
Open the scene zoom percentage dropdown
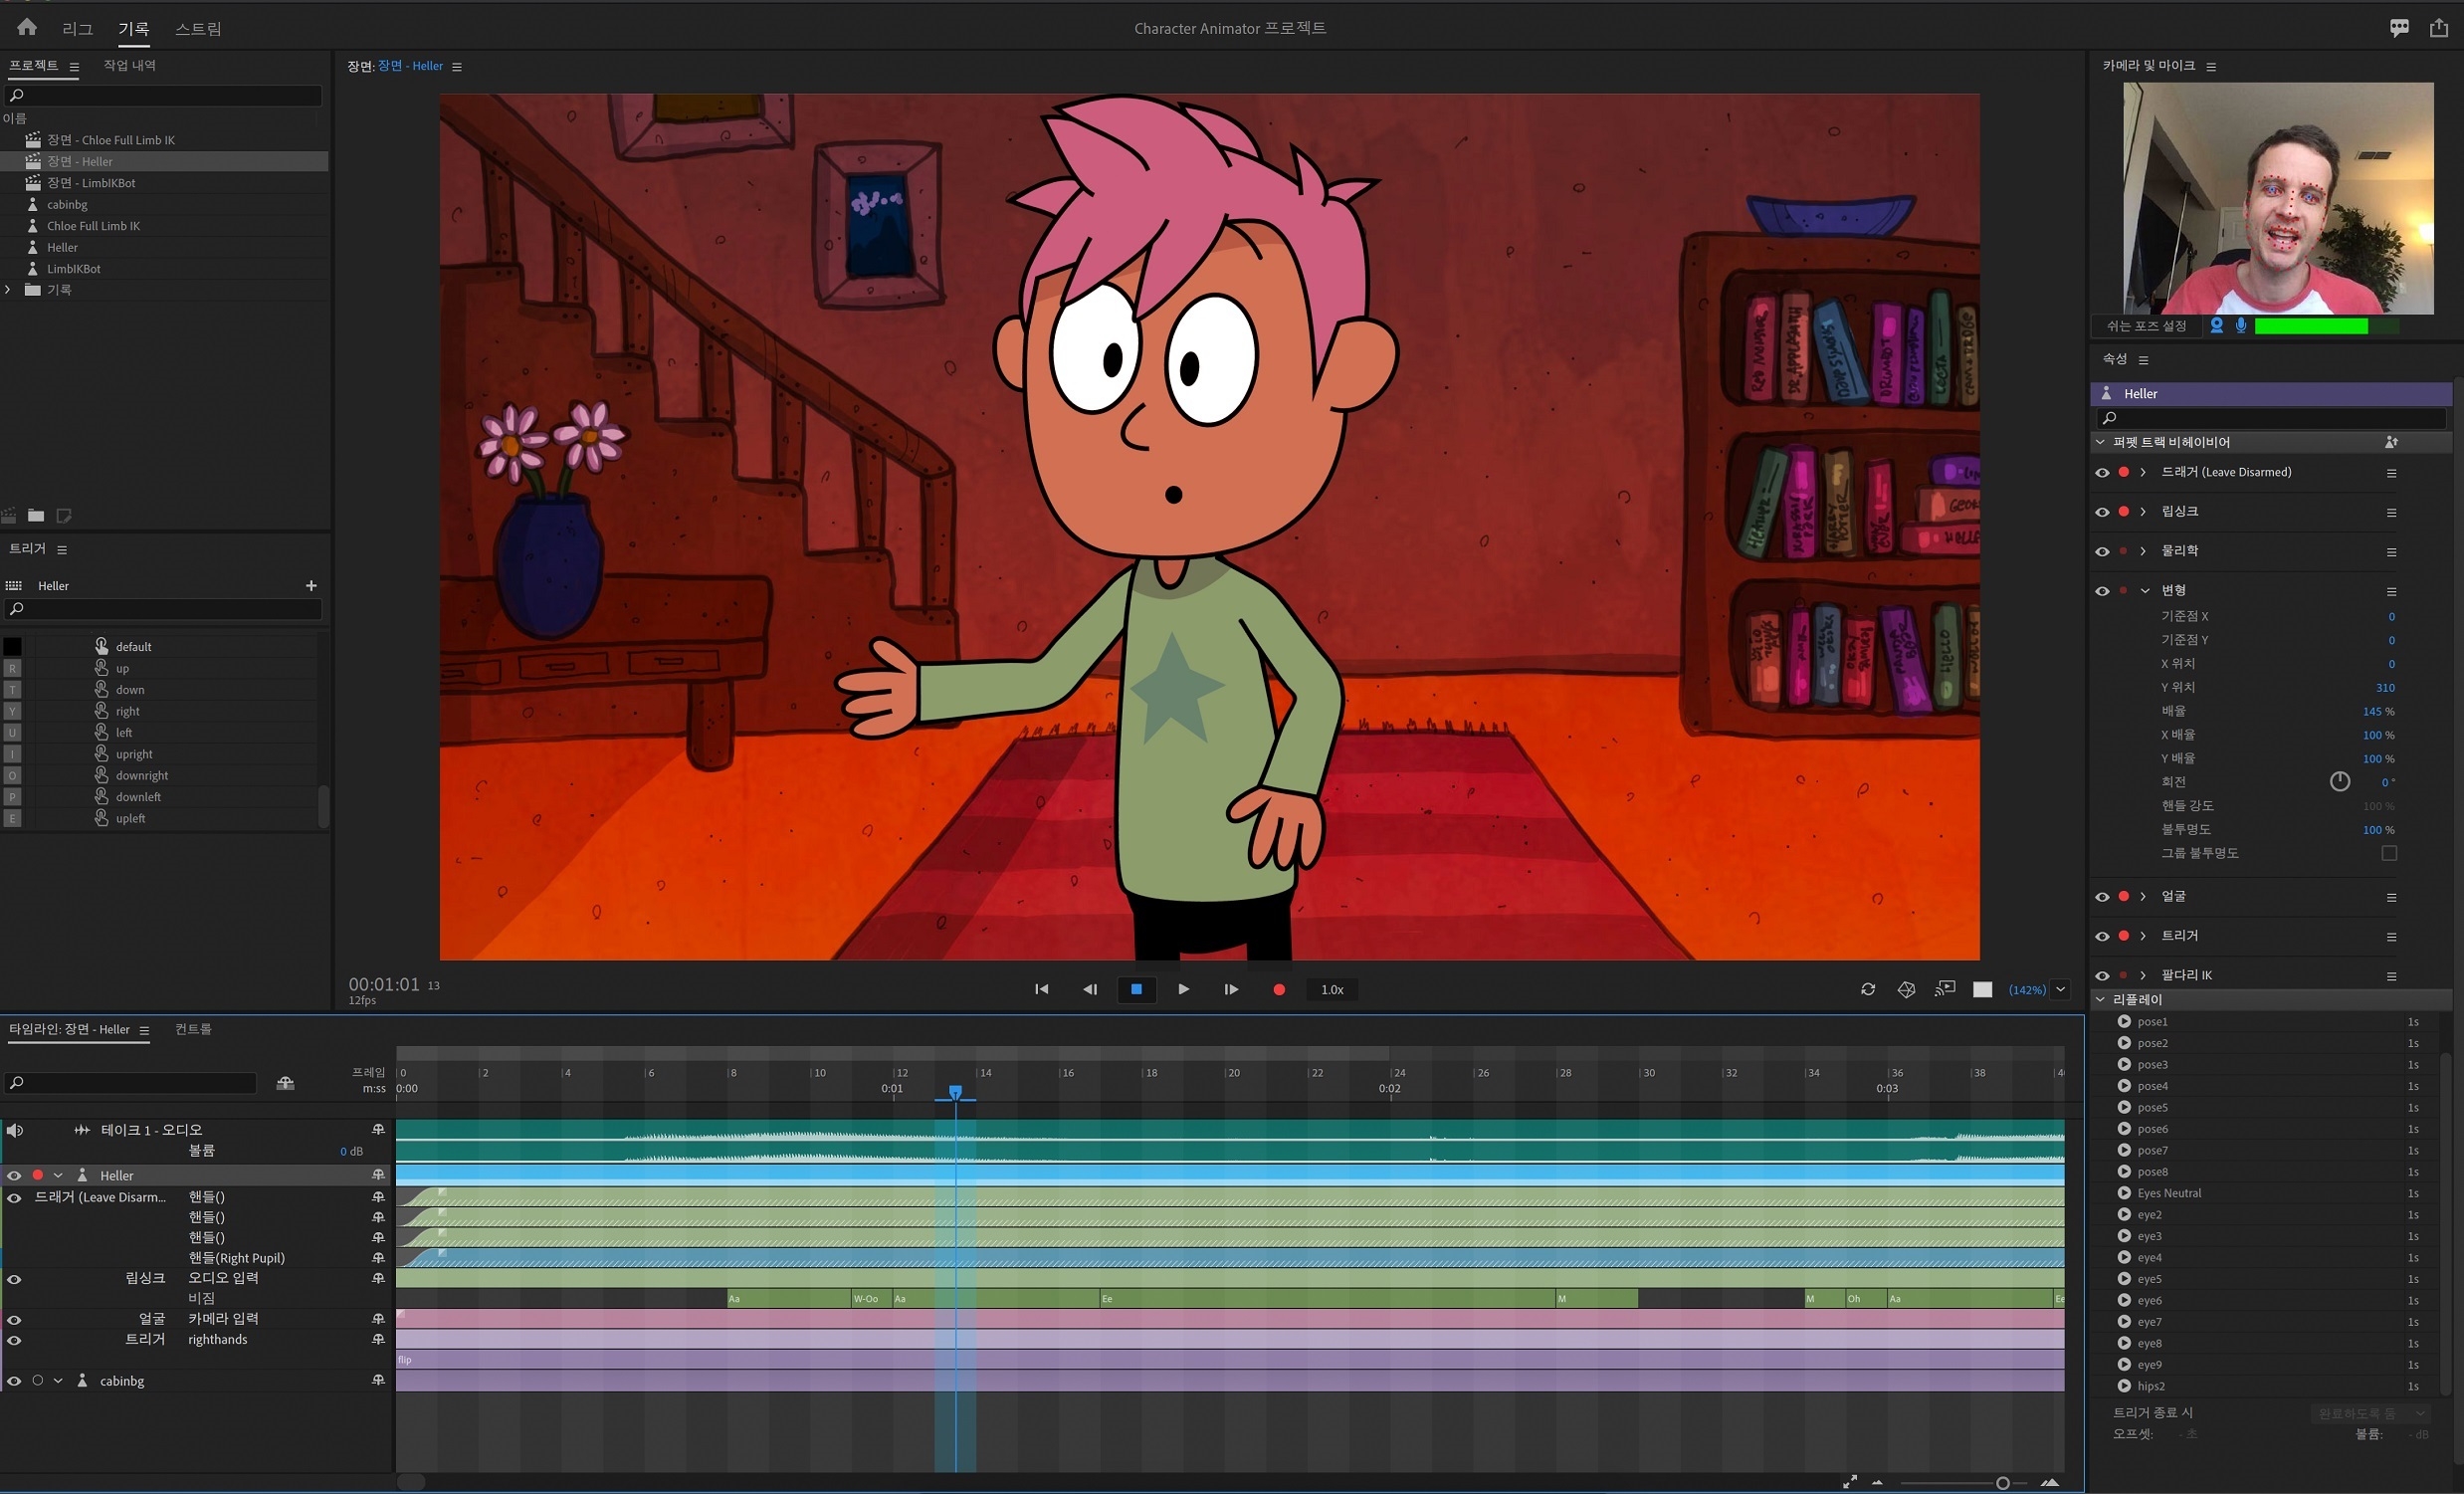click(2060, 989)
